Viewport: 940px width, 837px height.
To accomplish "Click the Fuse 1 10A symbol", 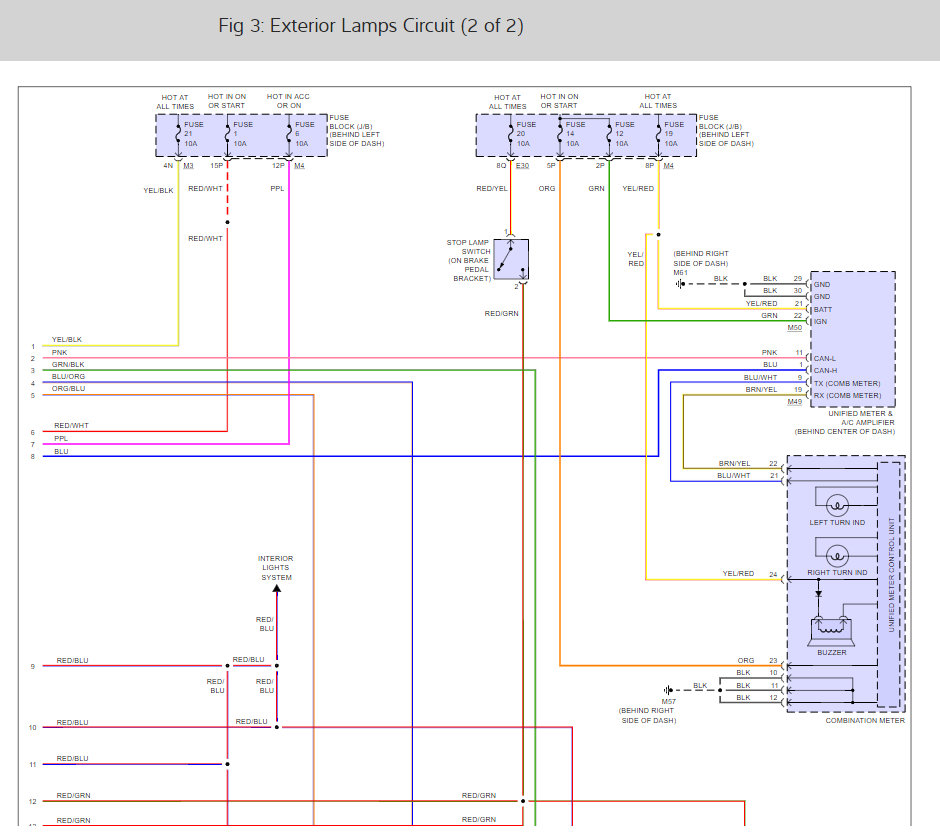I will point(227,134).
